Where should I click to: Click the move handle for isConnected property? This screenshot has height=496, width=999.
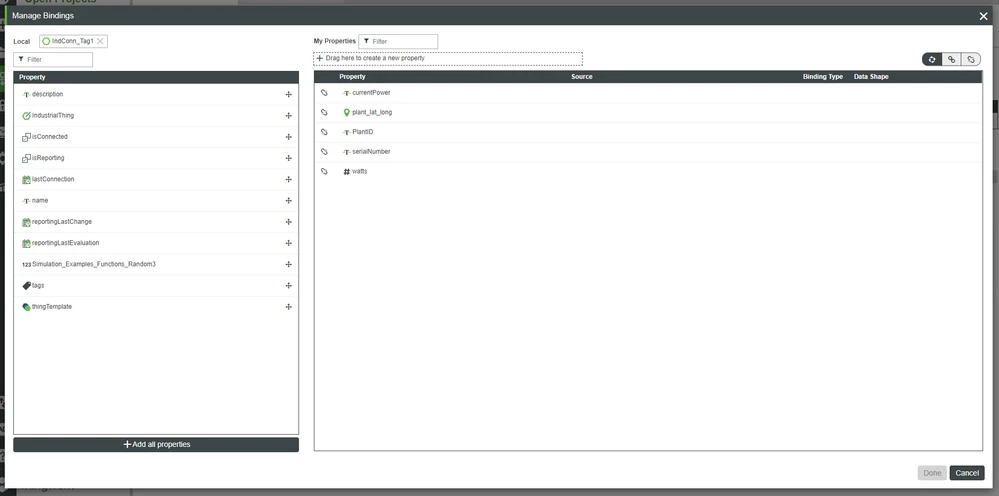(289, 137)
